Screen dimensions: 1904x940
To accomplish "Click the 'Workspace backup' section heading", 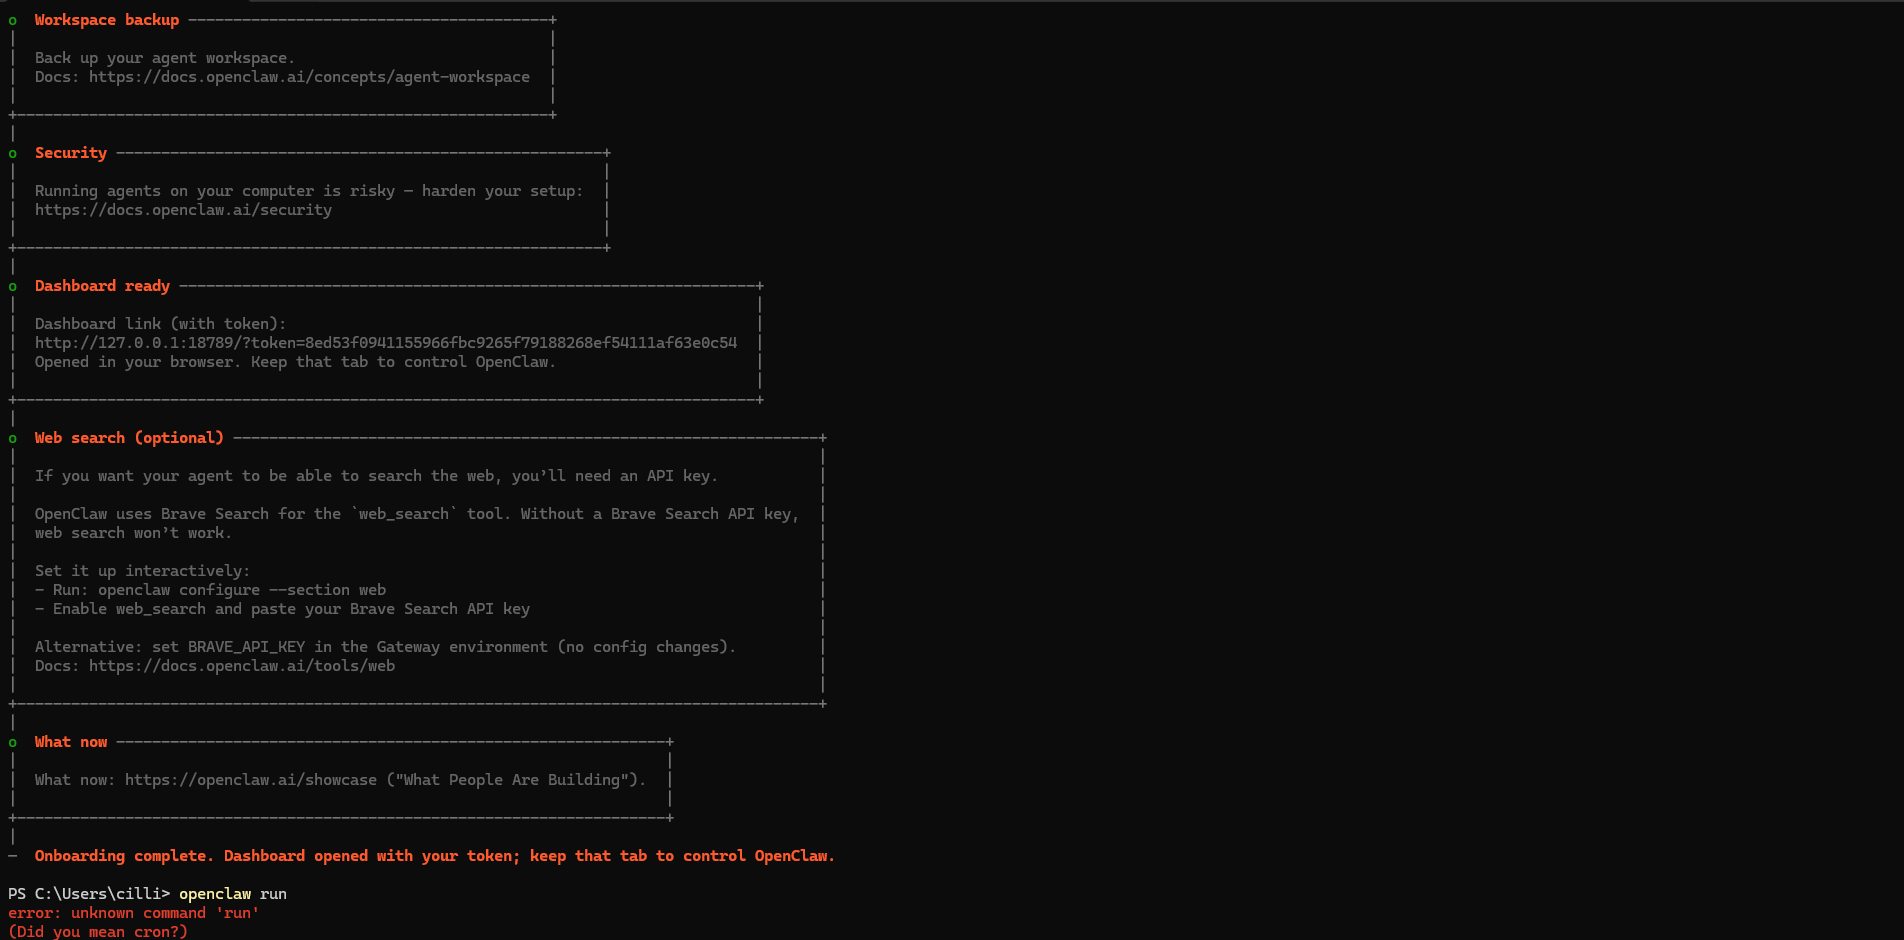I will point(107,20).
